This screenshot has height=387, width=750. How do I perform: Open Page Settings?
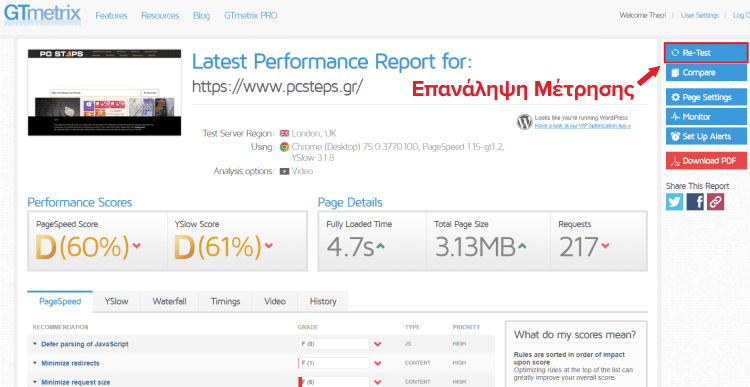coord(706,97)
